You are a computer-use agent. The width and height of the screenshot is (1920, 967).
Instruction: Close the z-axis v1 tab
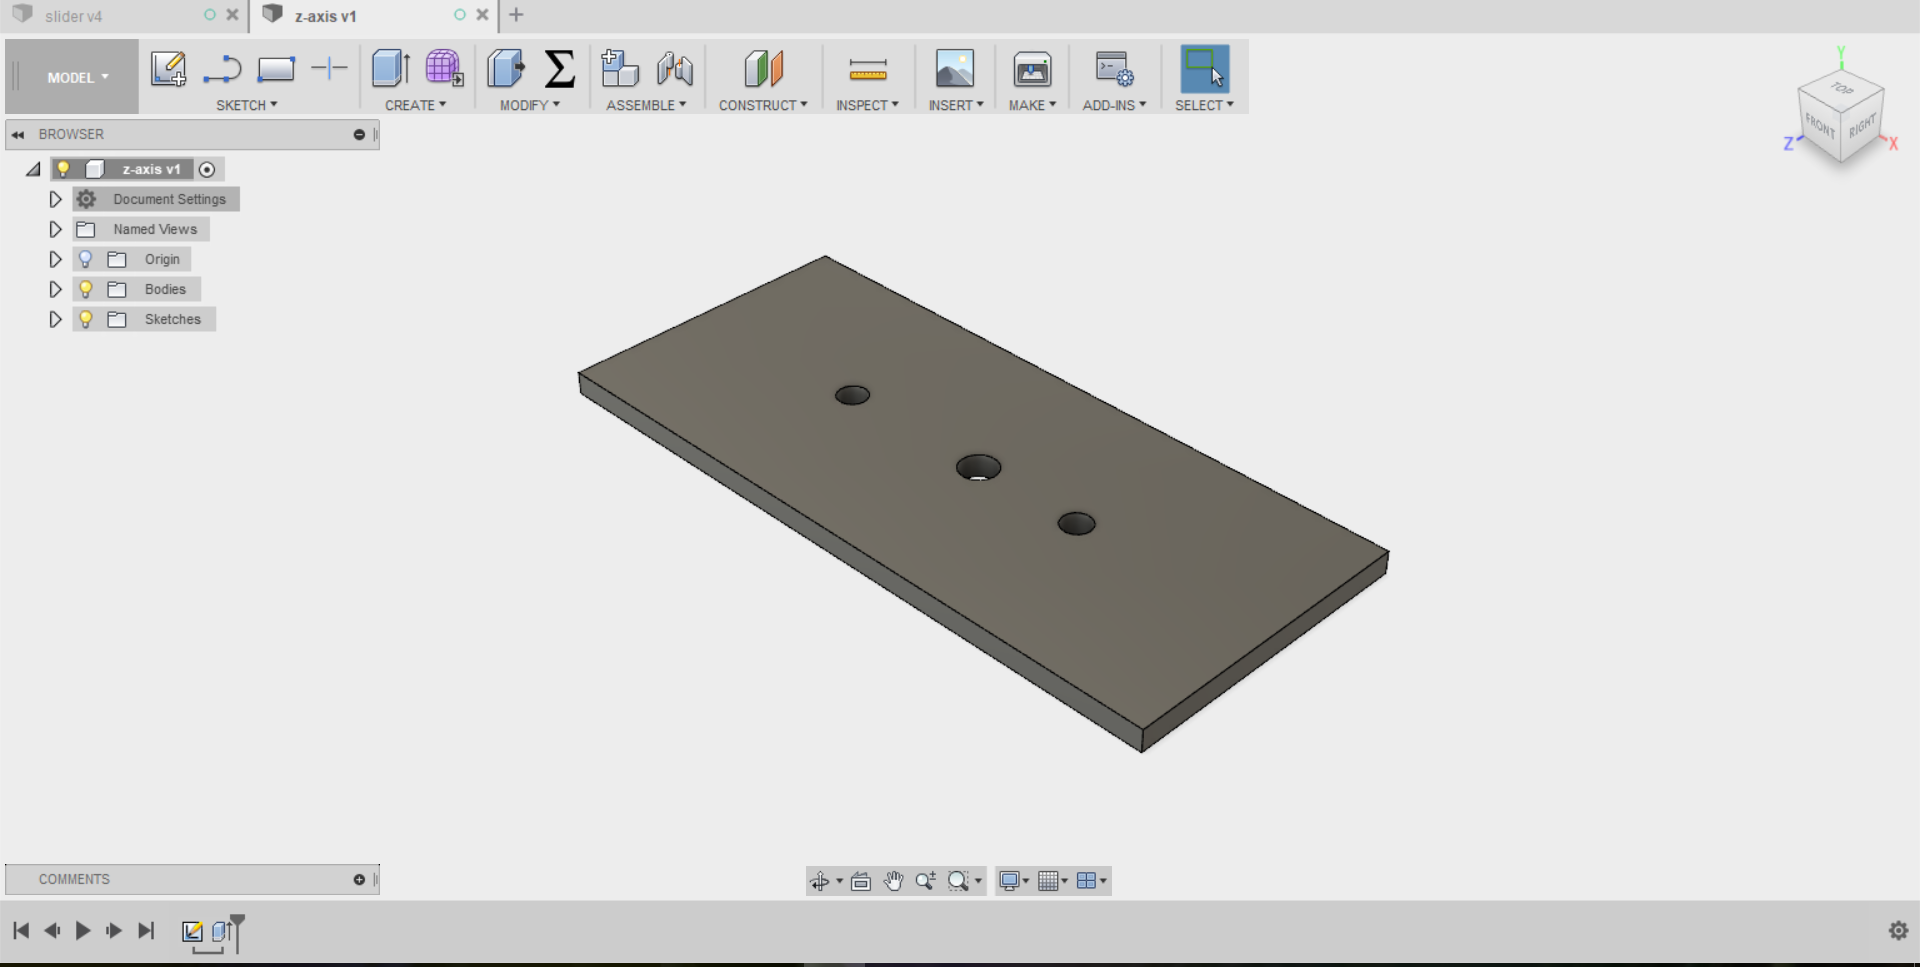pyautogui.click(x=482, y=15)
